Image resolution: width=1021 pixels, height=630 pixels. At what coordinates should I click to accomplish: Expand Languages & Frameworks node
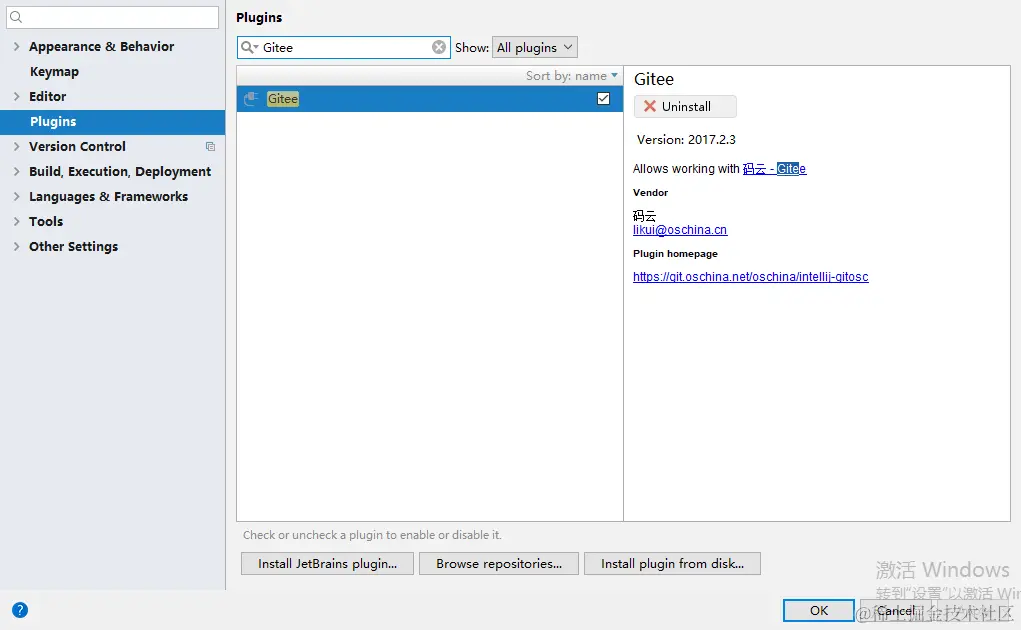[x=16, y=197]
